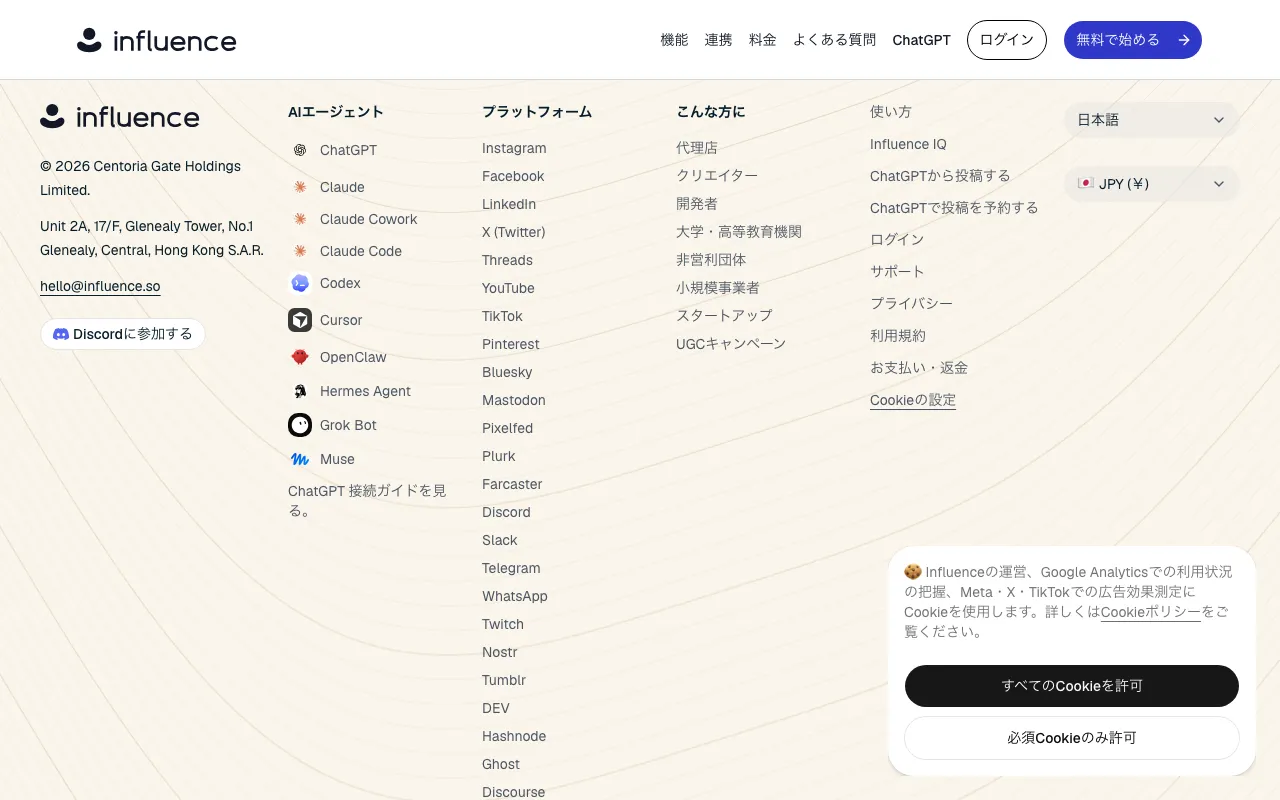Click the ChatGPT icon in AI agents list

point(300,150)
